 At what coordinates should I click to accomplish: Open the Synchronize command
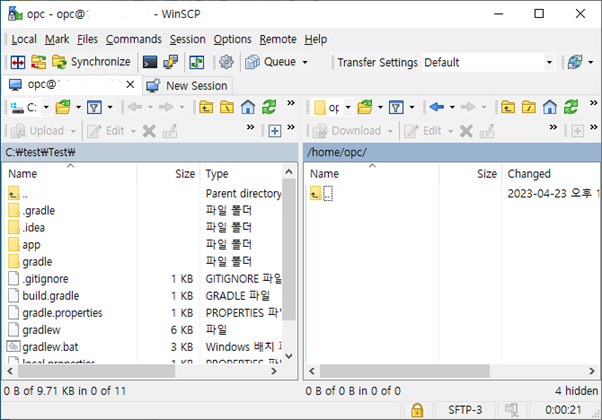click(x=91, y=62)
